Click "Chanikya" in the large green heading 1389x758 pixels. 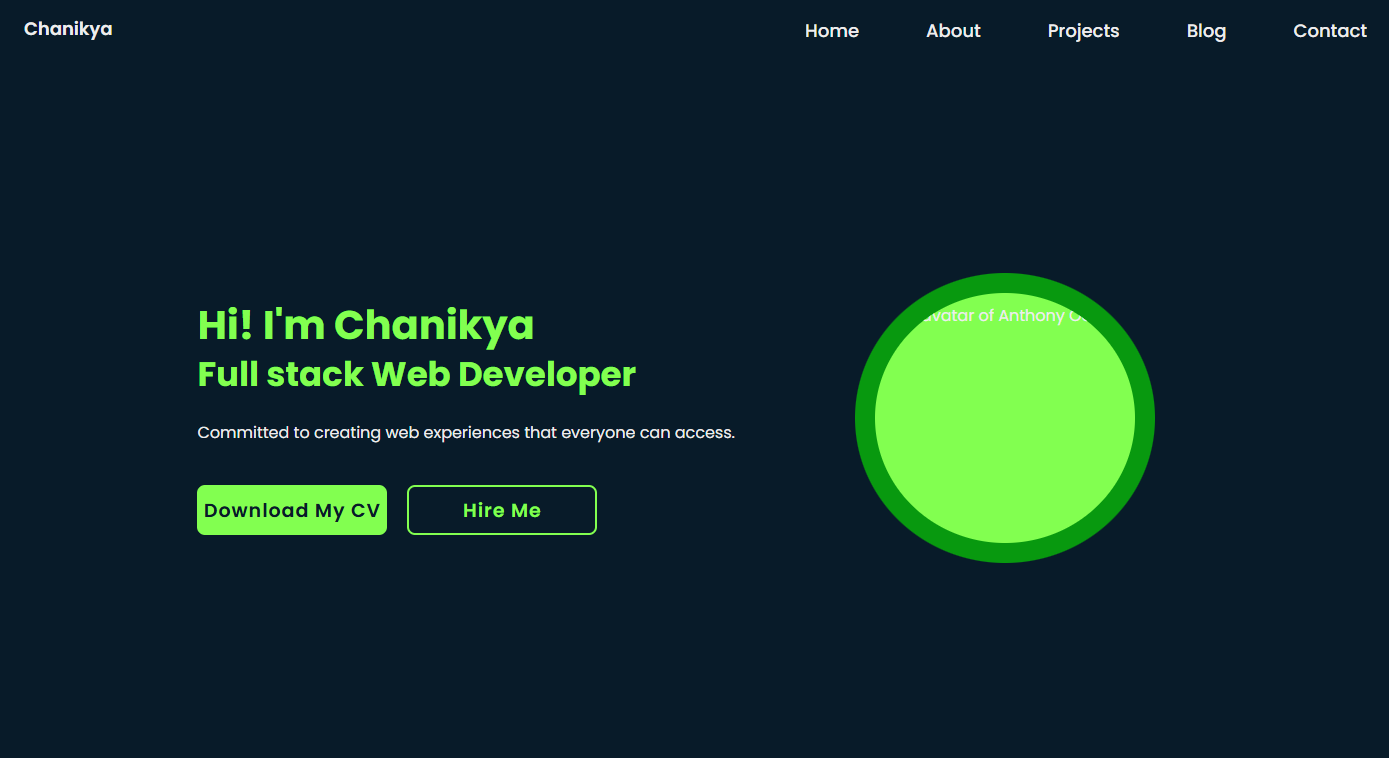coord(434,325)
